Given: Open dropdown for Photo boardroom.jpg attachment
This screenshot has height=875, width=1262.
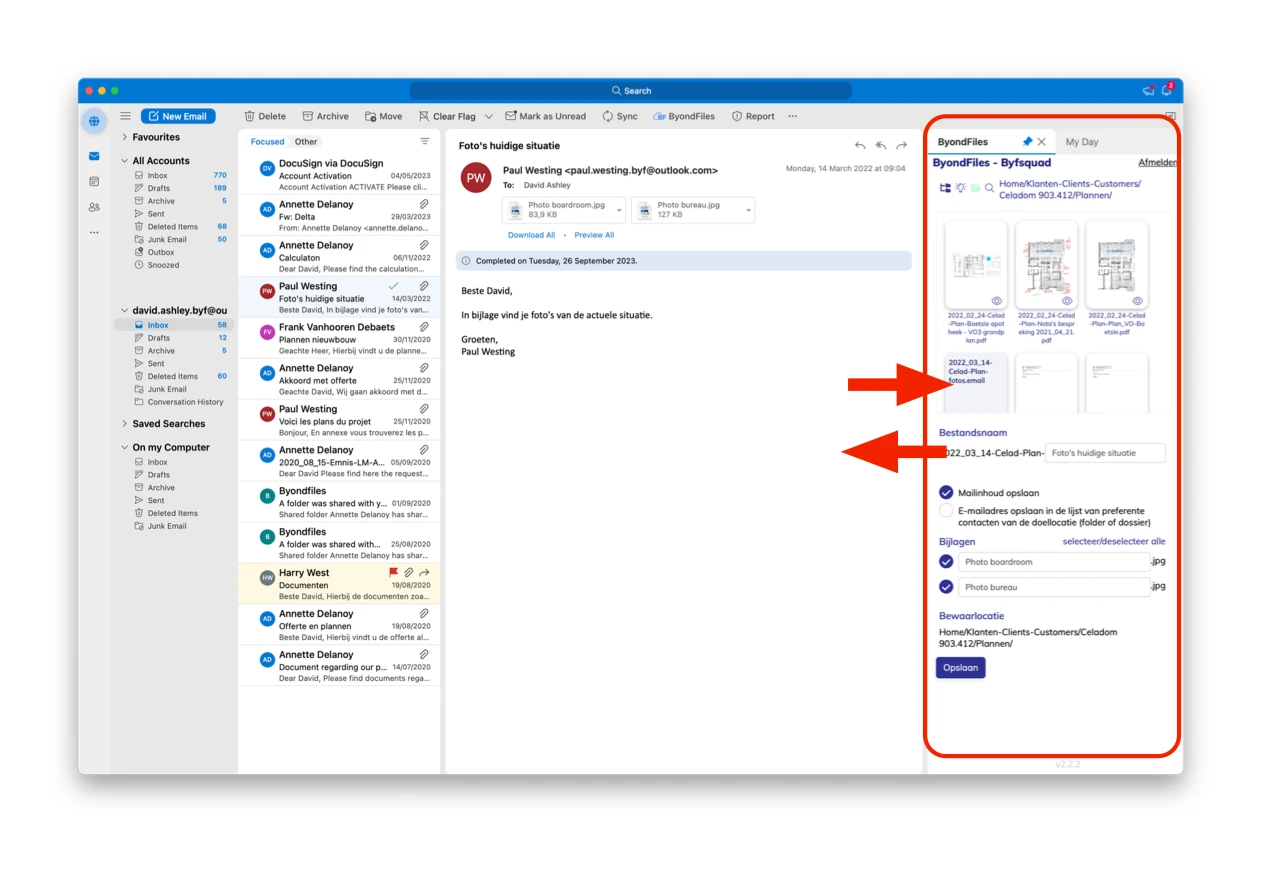Looking at the screenshot, I should pos(620,210).
